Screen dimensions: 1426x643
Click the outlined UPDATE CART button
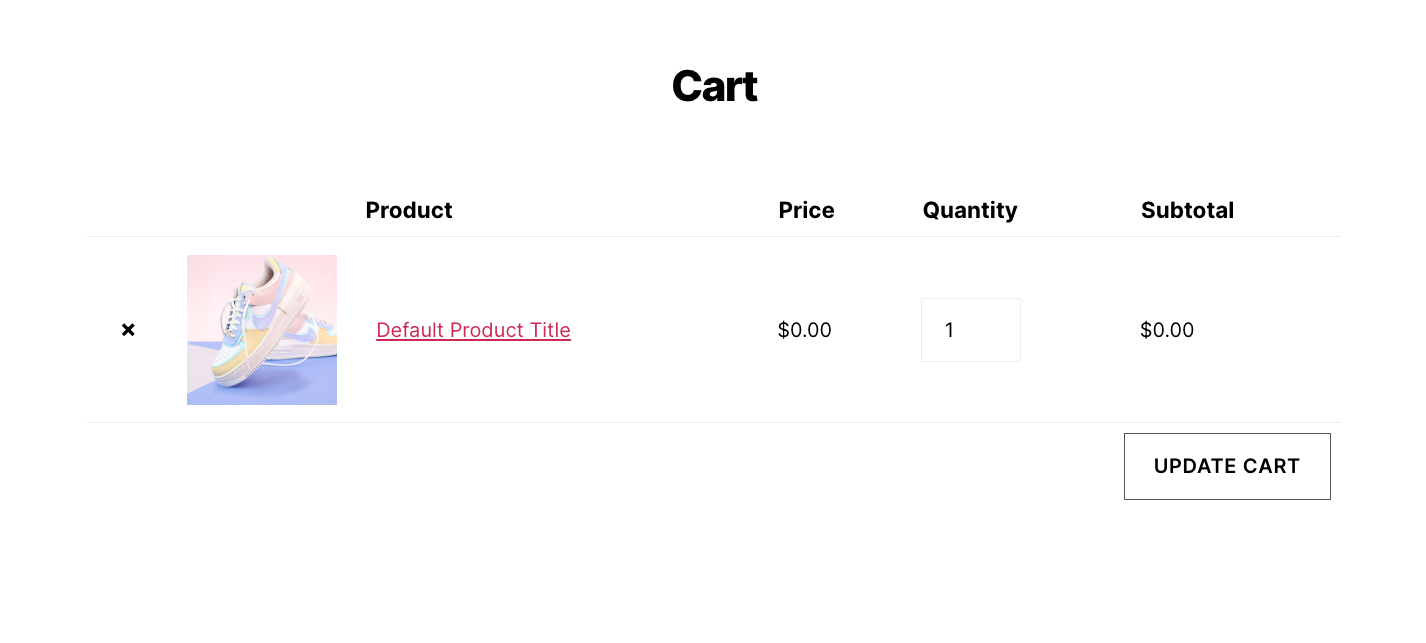click(1227, 466)
